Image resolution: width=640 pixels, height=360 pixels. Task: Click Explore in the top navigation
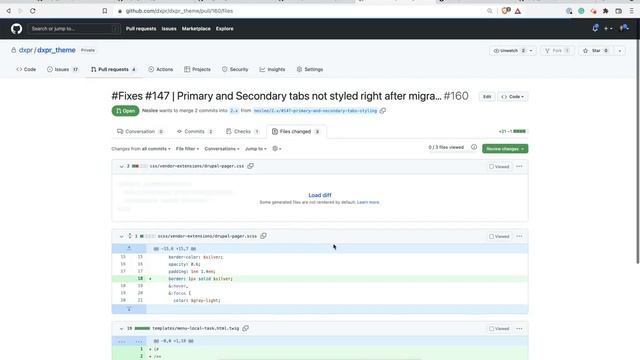[x=224, y=29]
